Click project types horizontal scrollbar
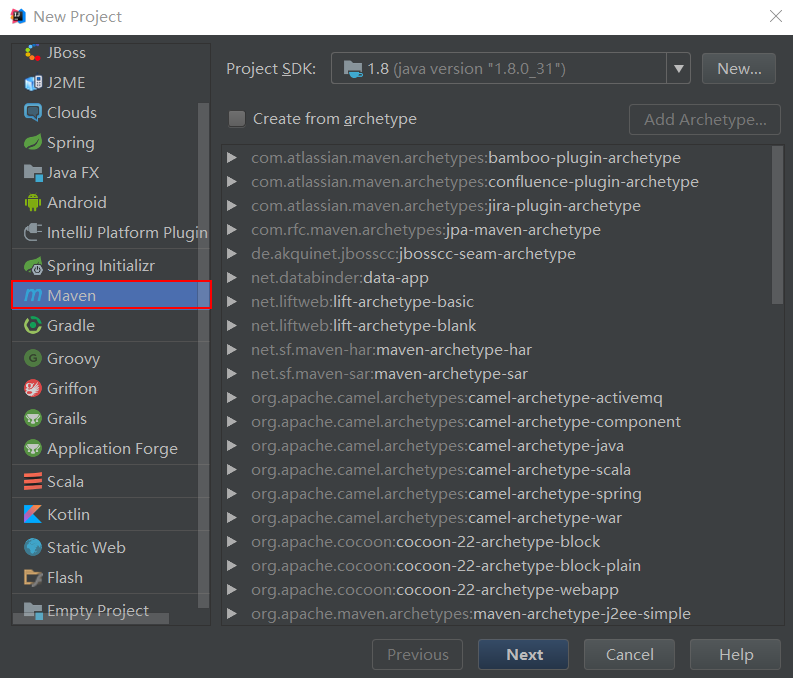Image resolution: width=793 pixels, height=678 pixels. [x=91, y=618]
